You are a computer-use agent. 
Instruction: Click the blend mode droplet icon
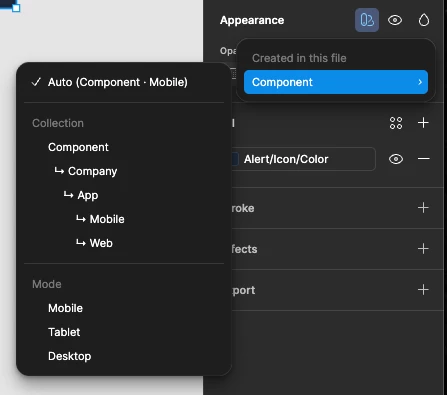pyautogui.click(x=424, y=20)
